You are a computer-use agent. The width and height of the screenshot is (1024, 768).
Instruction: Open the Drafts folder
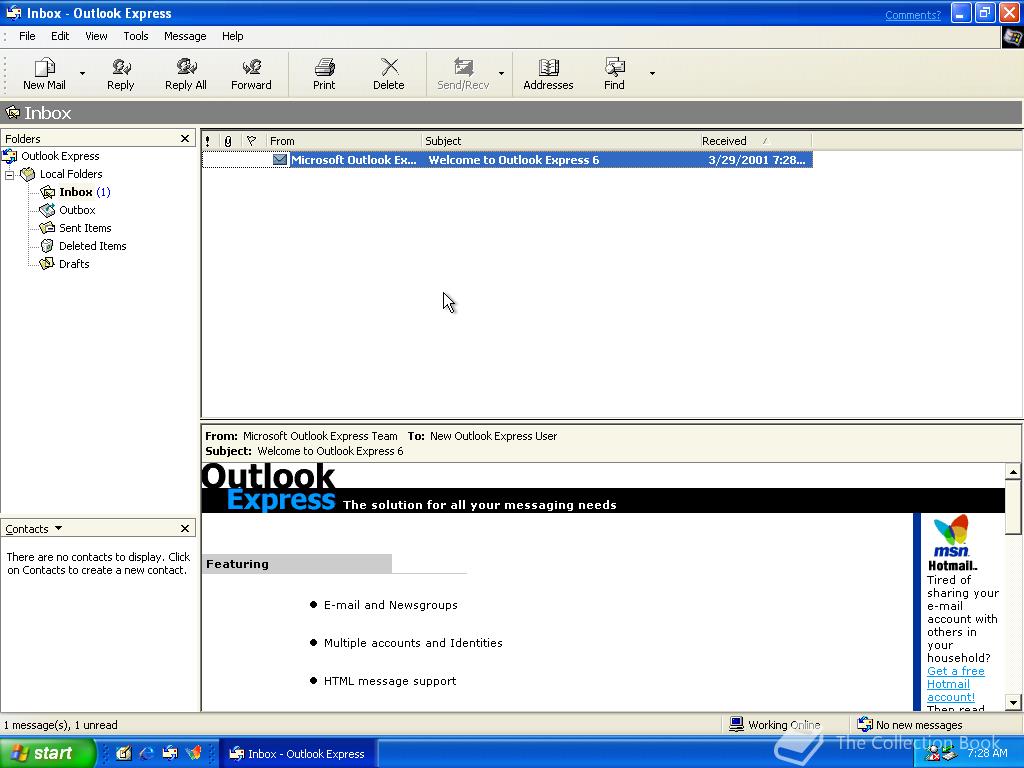coord(74,264)
